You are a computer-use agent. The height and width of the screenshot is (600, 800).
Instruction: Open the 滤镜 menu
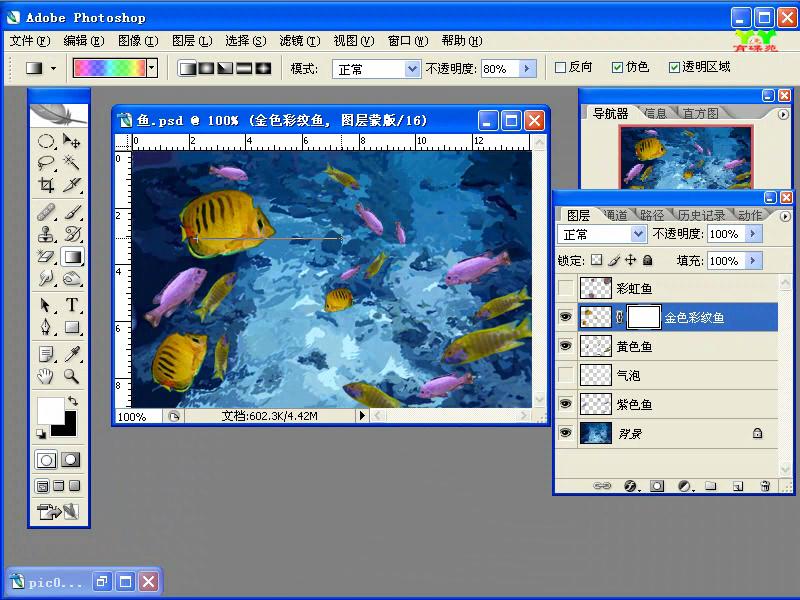[300, 41]
